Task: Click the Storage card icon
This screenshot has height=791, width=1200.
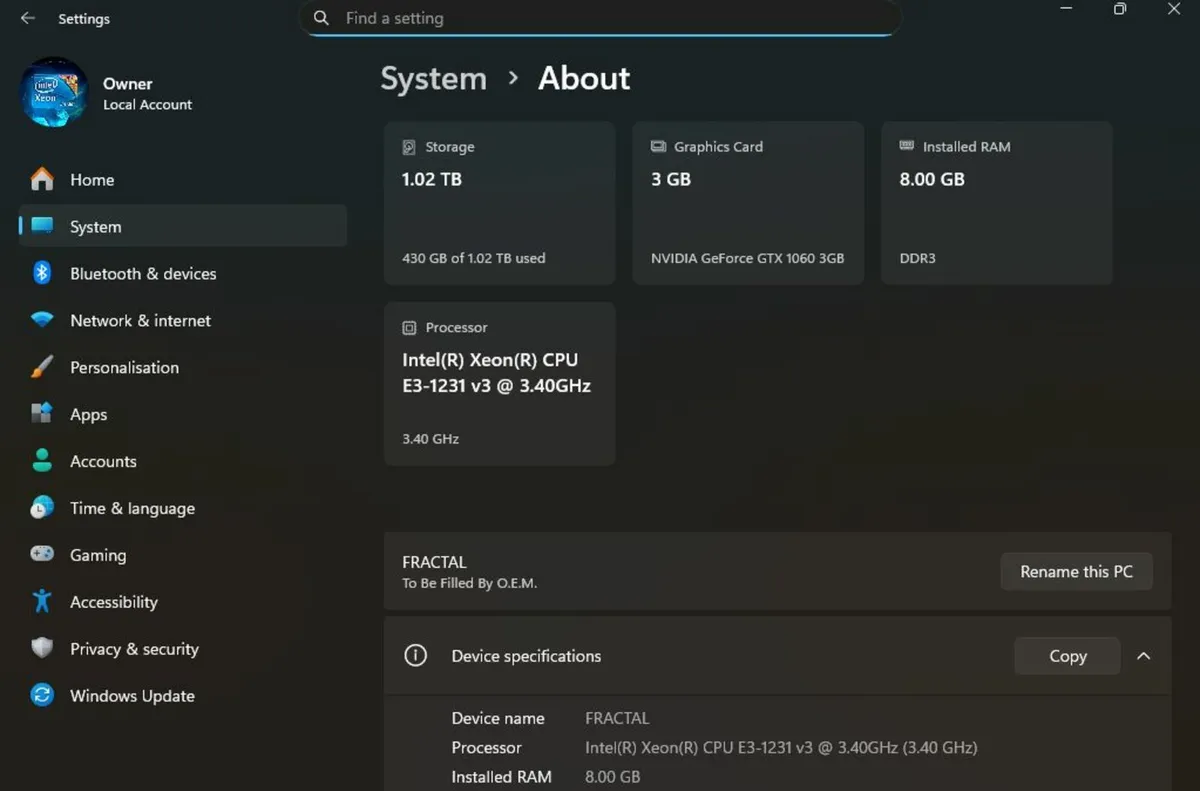Action: (408, 146)
